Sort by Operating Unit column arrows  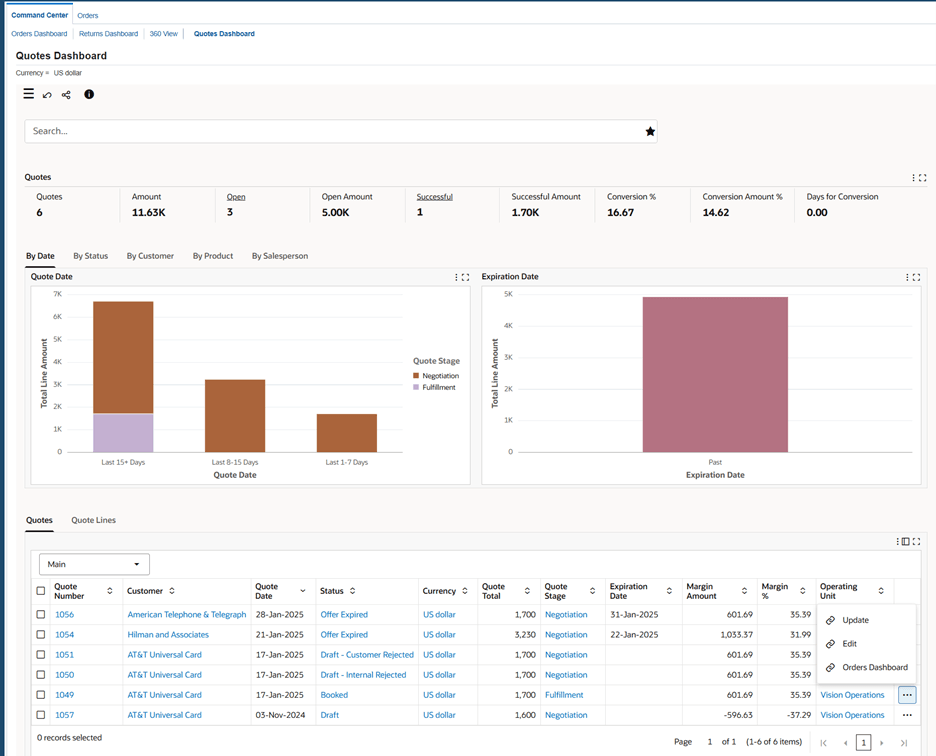pyautogui.click(x=881, y=591)
